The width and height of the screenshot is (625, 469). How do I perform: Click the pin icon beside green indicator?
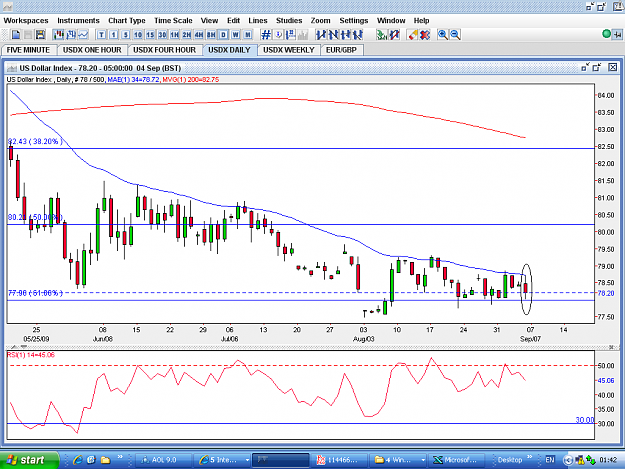pos(617,35)
